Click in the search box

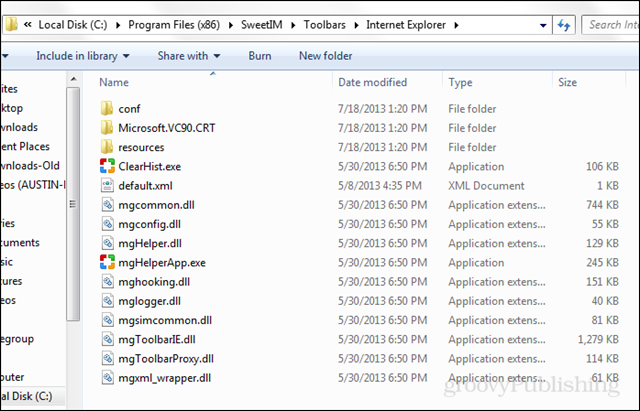click(x=611, y=25)
